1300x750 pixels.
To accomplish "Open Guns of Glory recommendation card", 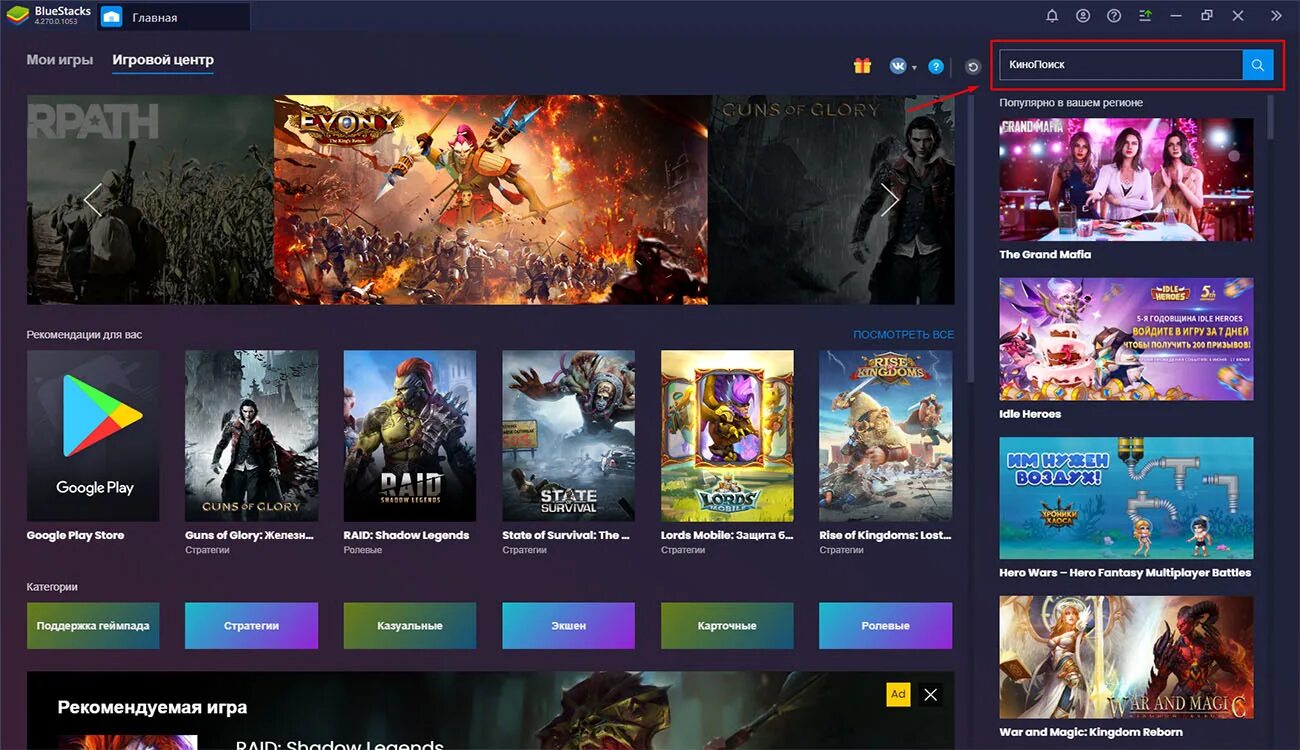I will 251,435.
